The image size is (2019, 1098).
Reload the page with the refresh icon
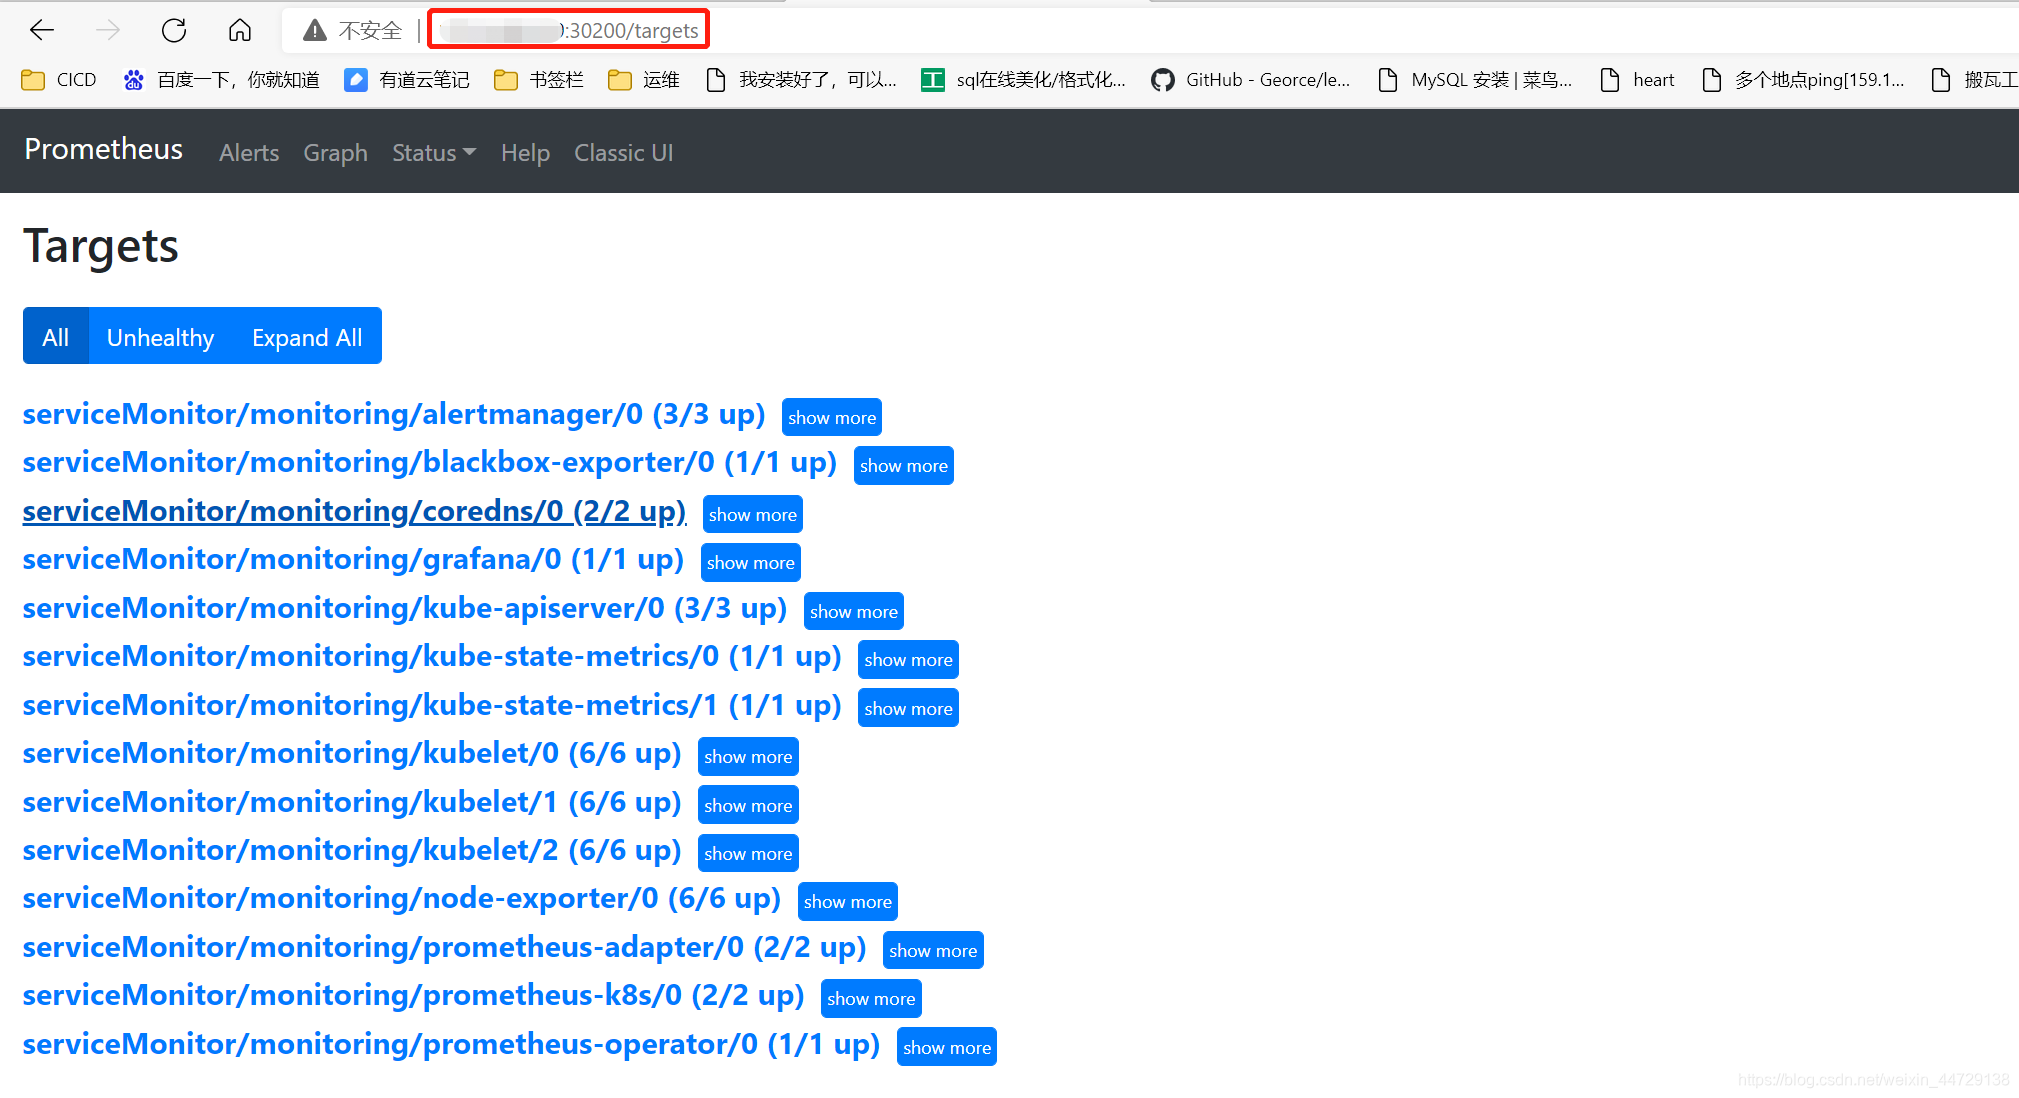174,30
